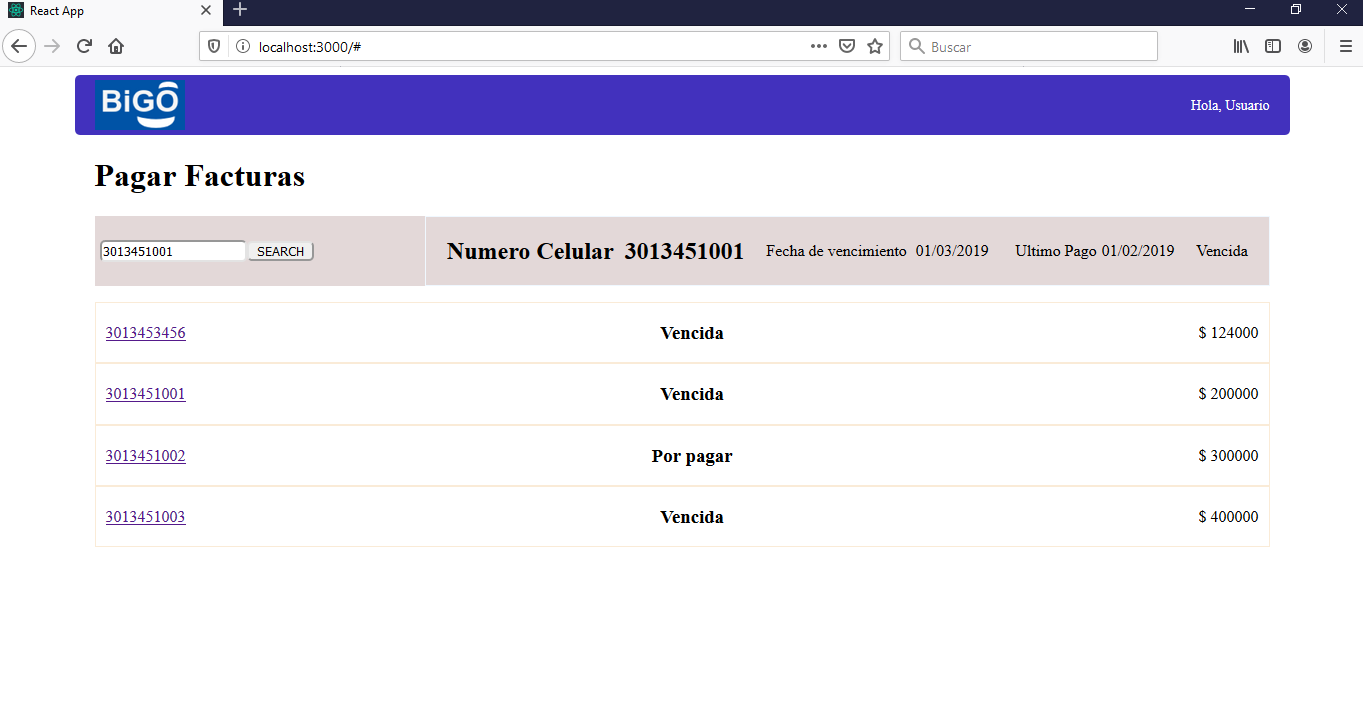The height and width of the screenshot is (717, 1363).
Task: Open a new browser tab
Action: (240, 10)
